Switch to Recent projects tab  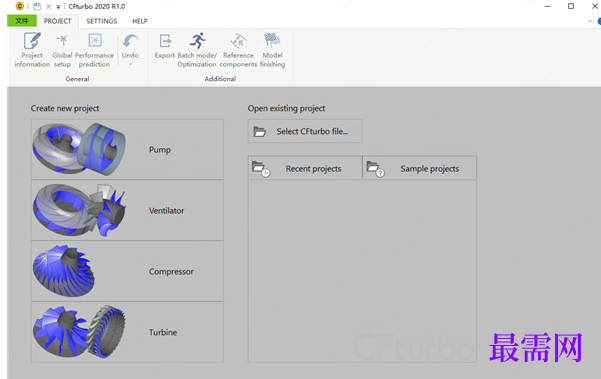point(305,167)
